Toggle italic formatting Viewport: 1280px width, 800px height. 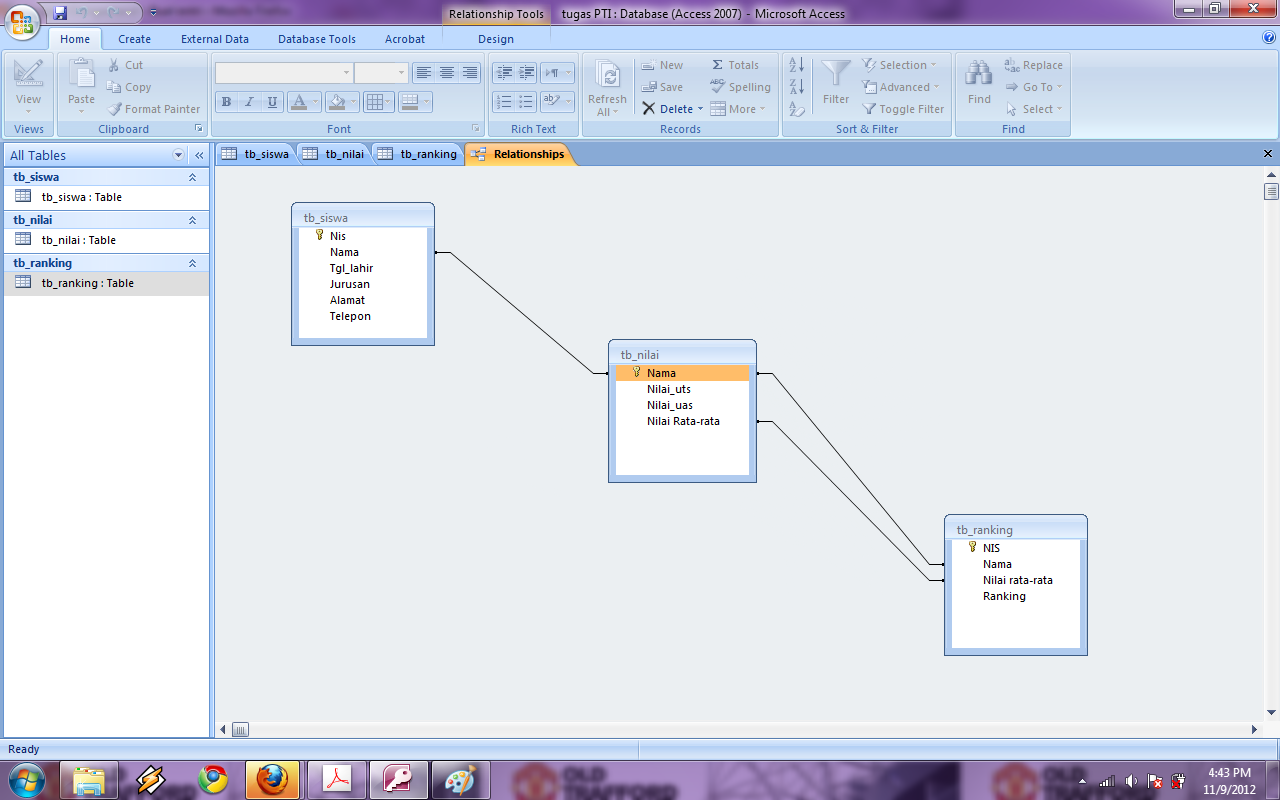click(247, 101)
